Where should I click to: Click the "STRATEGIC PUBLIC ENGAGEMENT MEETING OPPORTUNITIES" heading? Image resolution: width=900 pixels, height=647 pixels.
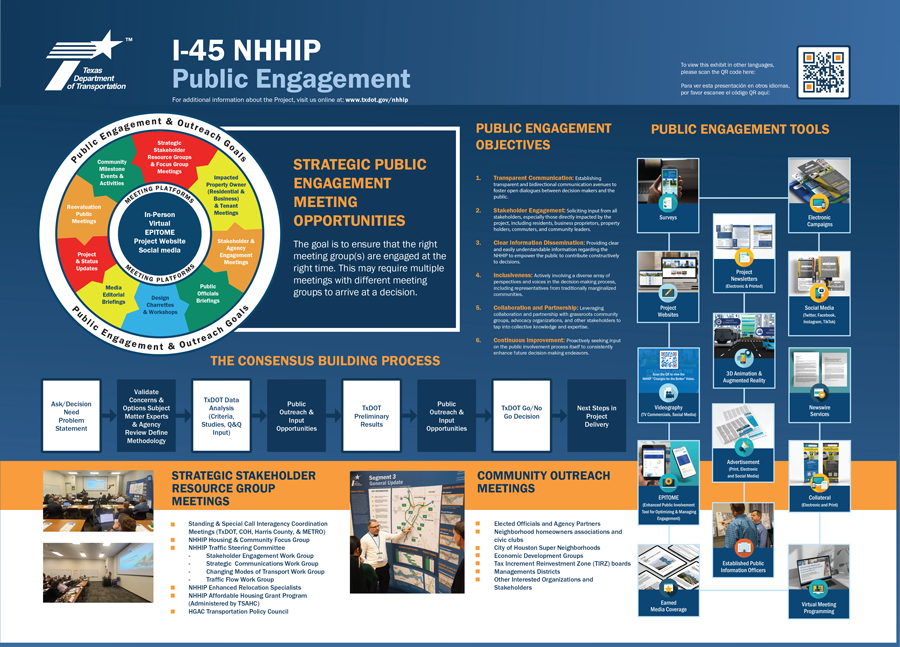tap(360, 192)
